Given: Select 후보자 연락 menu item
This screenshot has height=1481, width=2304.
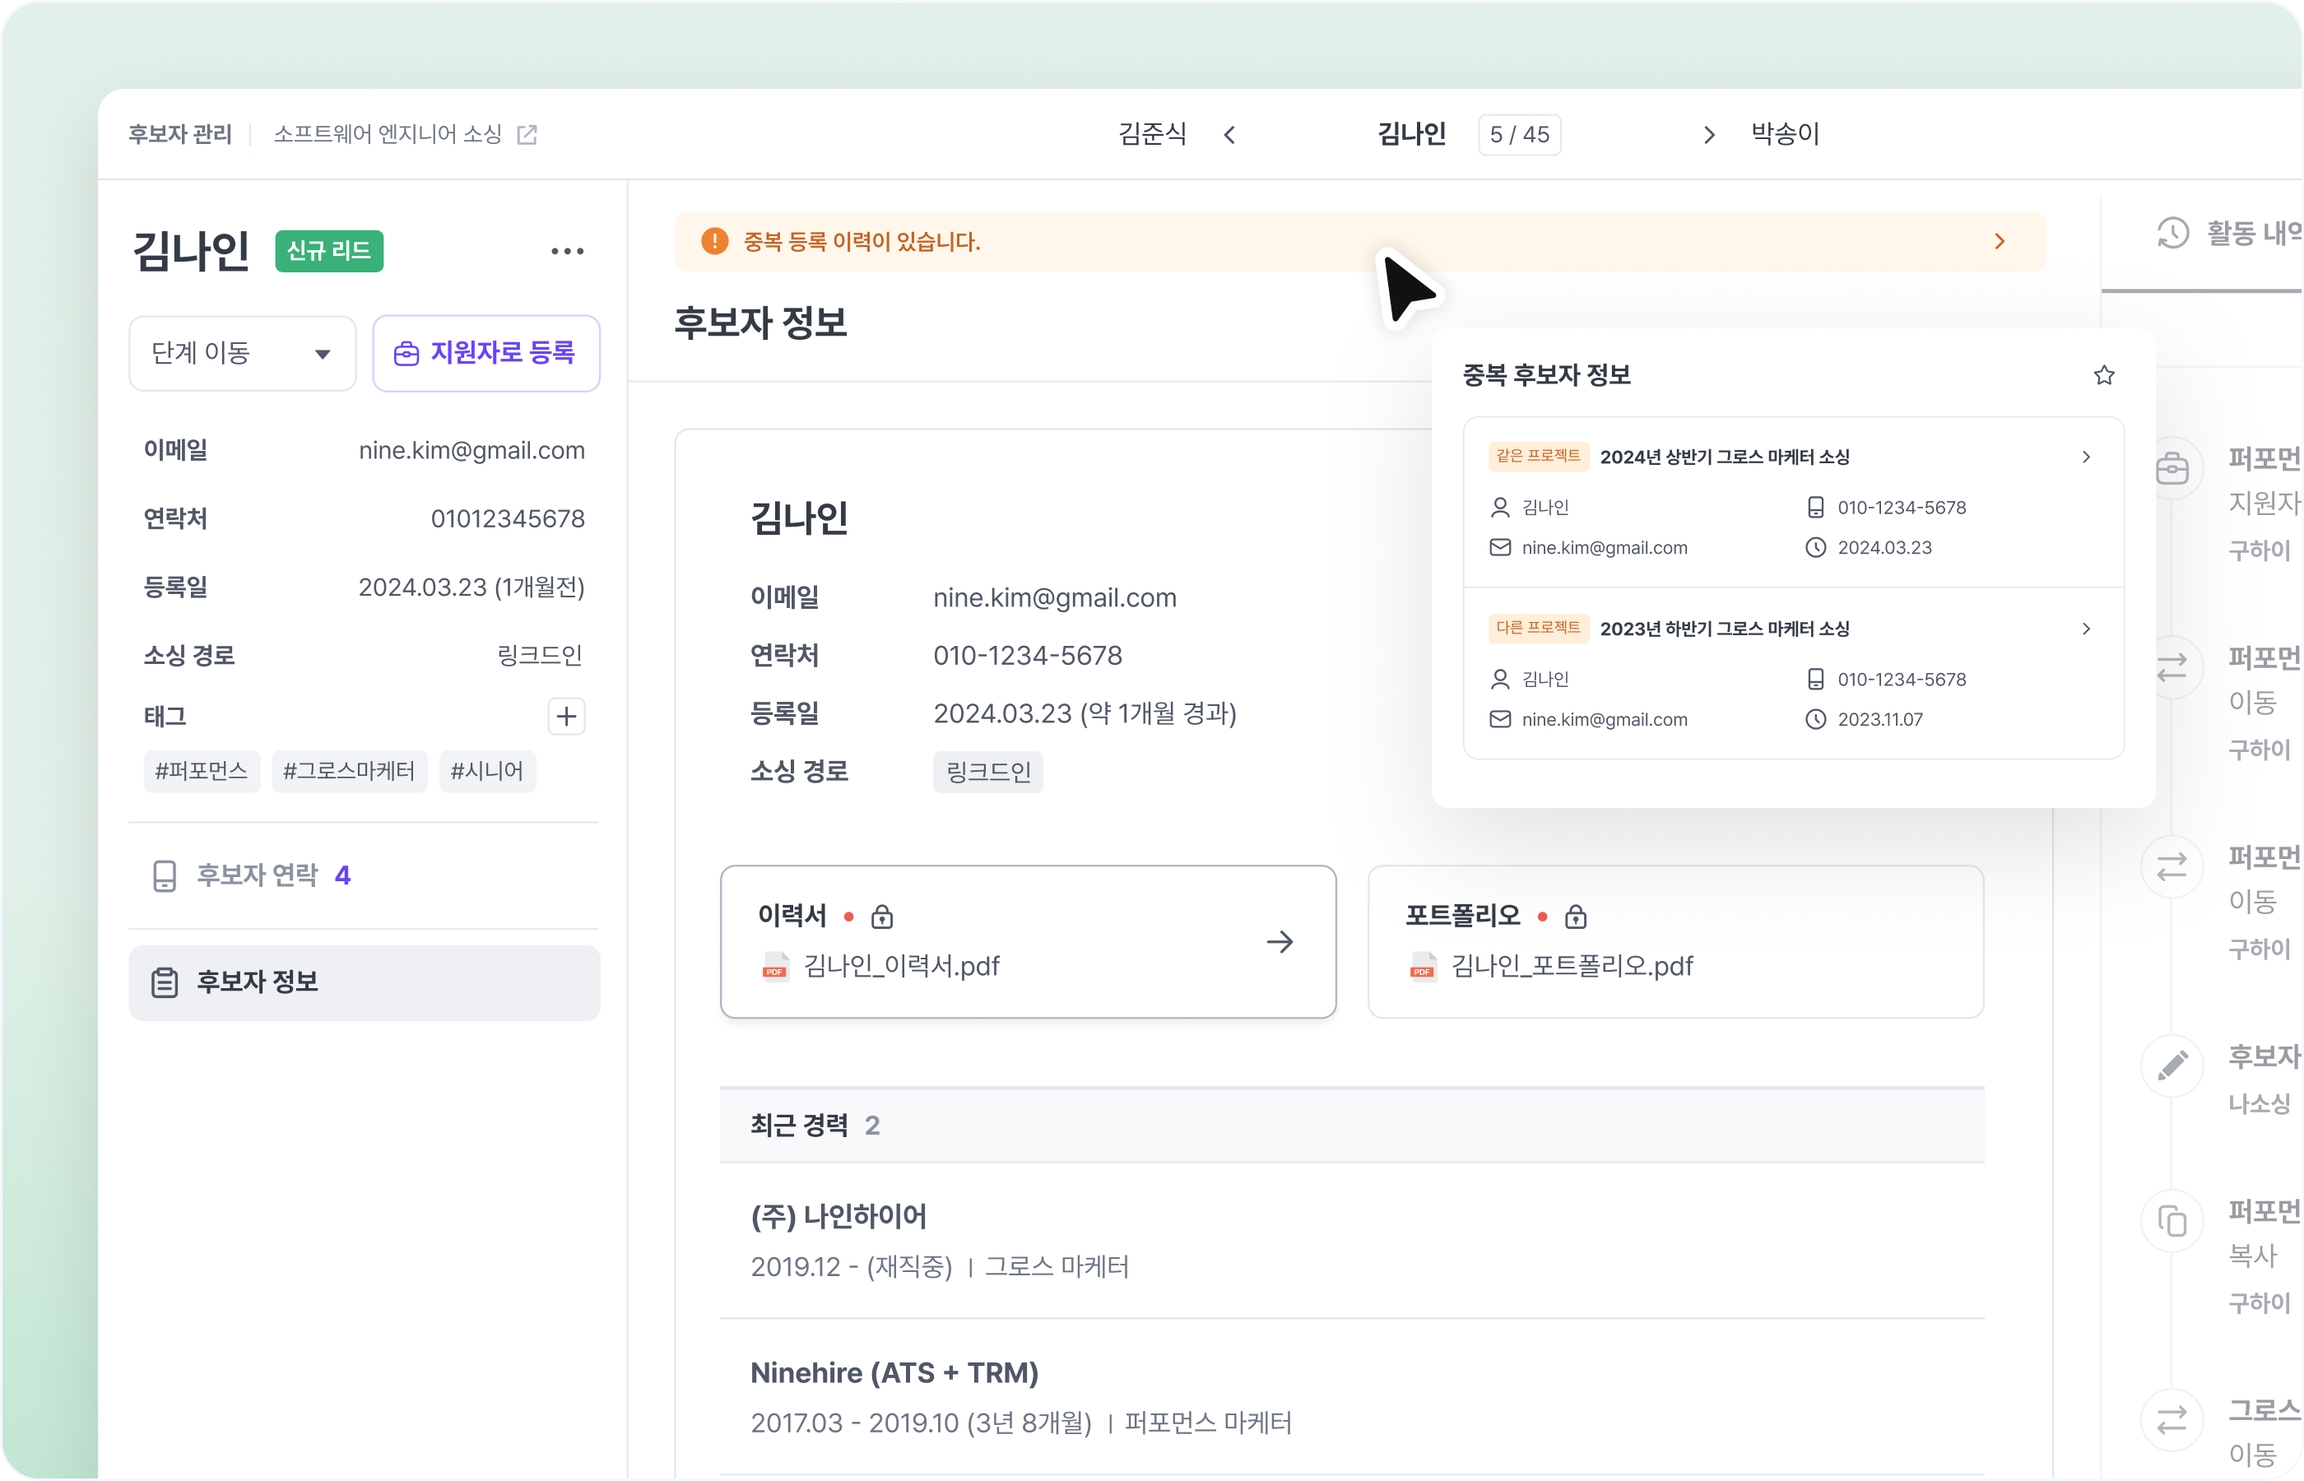Looking at the screenshot, I should 258,875.
